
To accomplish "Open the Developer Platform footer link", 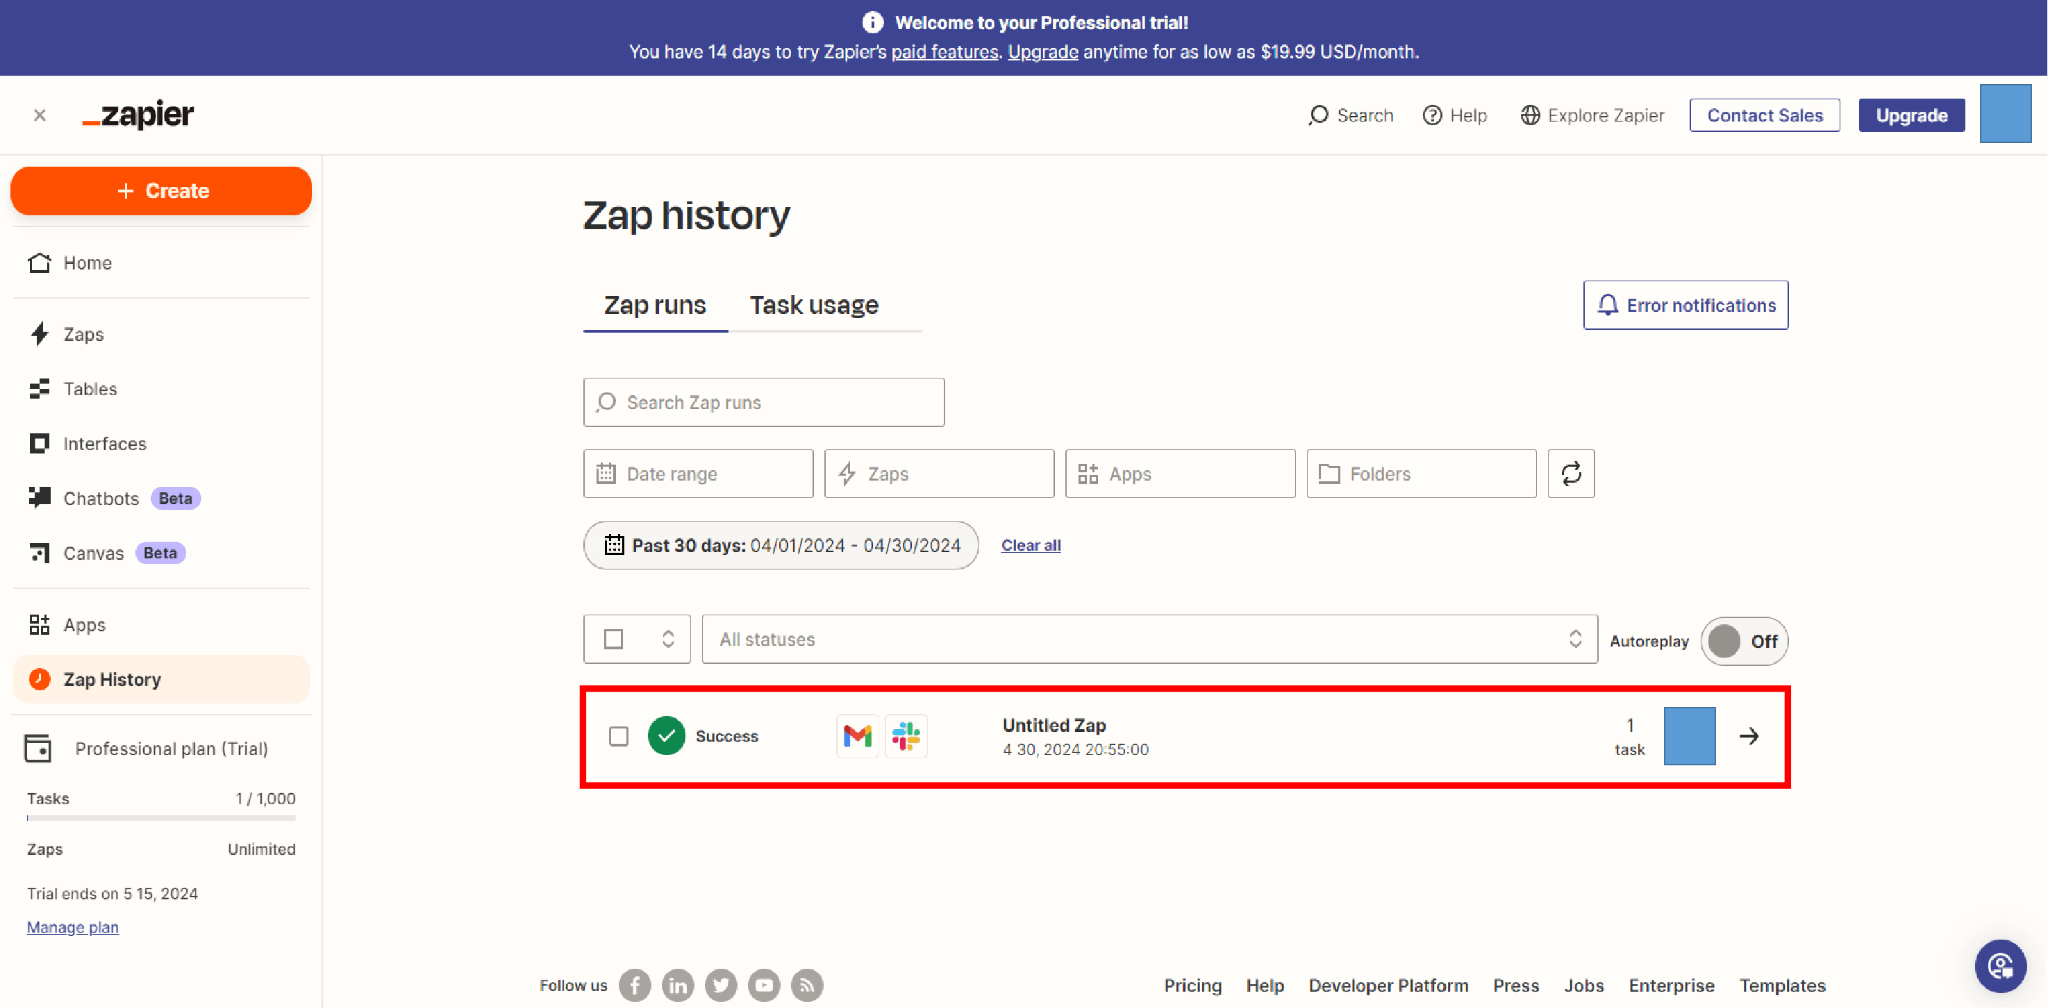I will [x=1388, y=985].
